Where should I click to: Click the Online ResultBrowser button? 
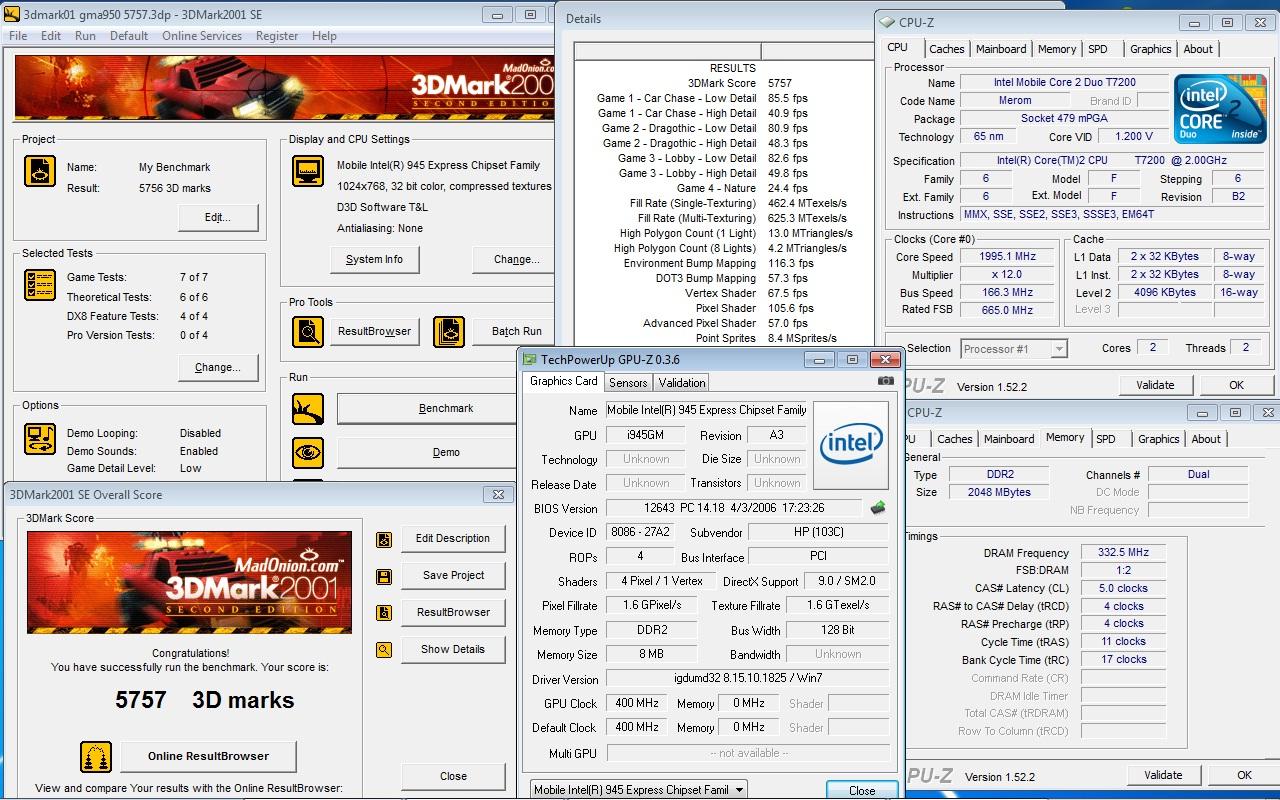coord(208,756)
